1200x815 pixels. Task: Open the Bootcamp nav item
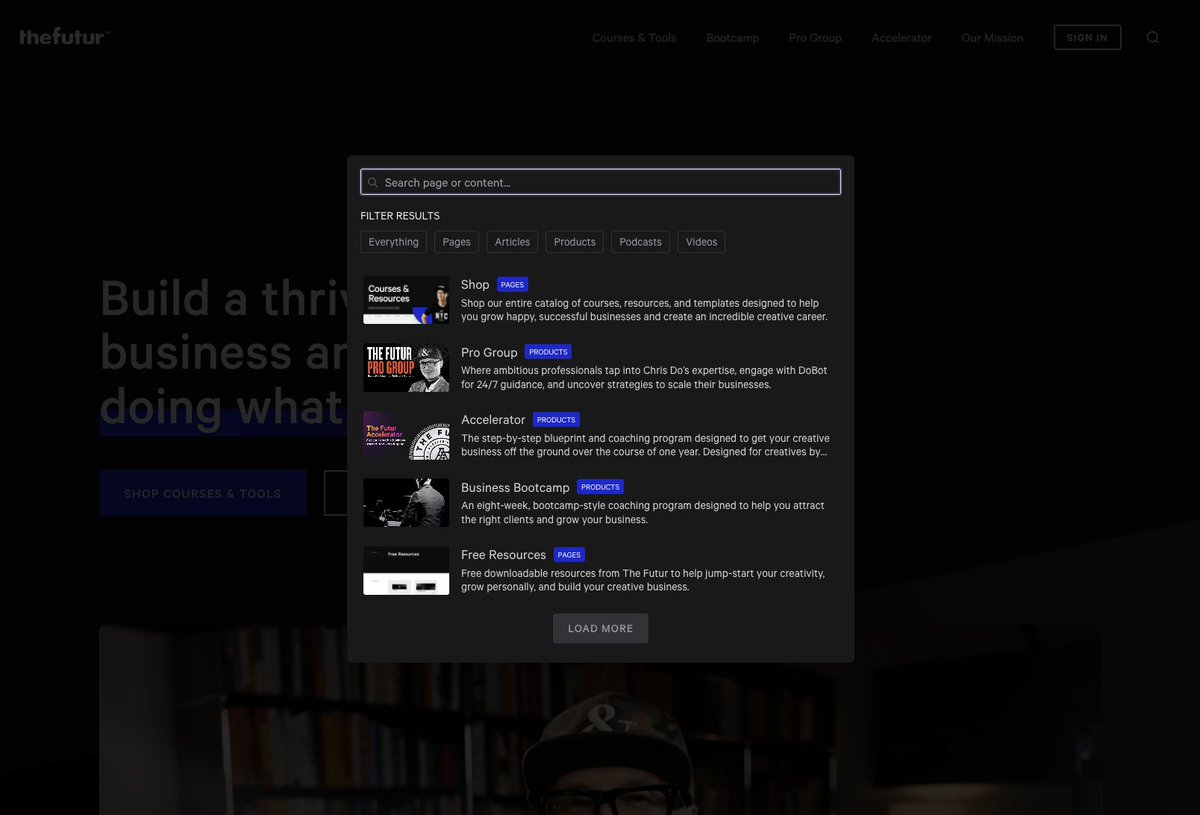pos(732,38)
